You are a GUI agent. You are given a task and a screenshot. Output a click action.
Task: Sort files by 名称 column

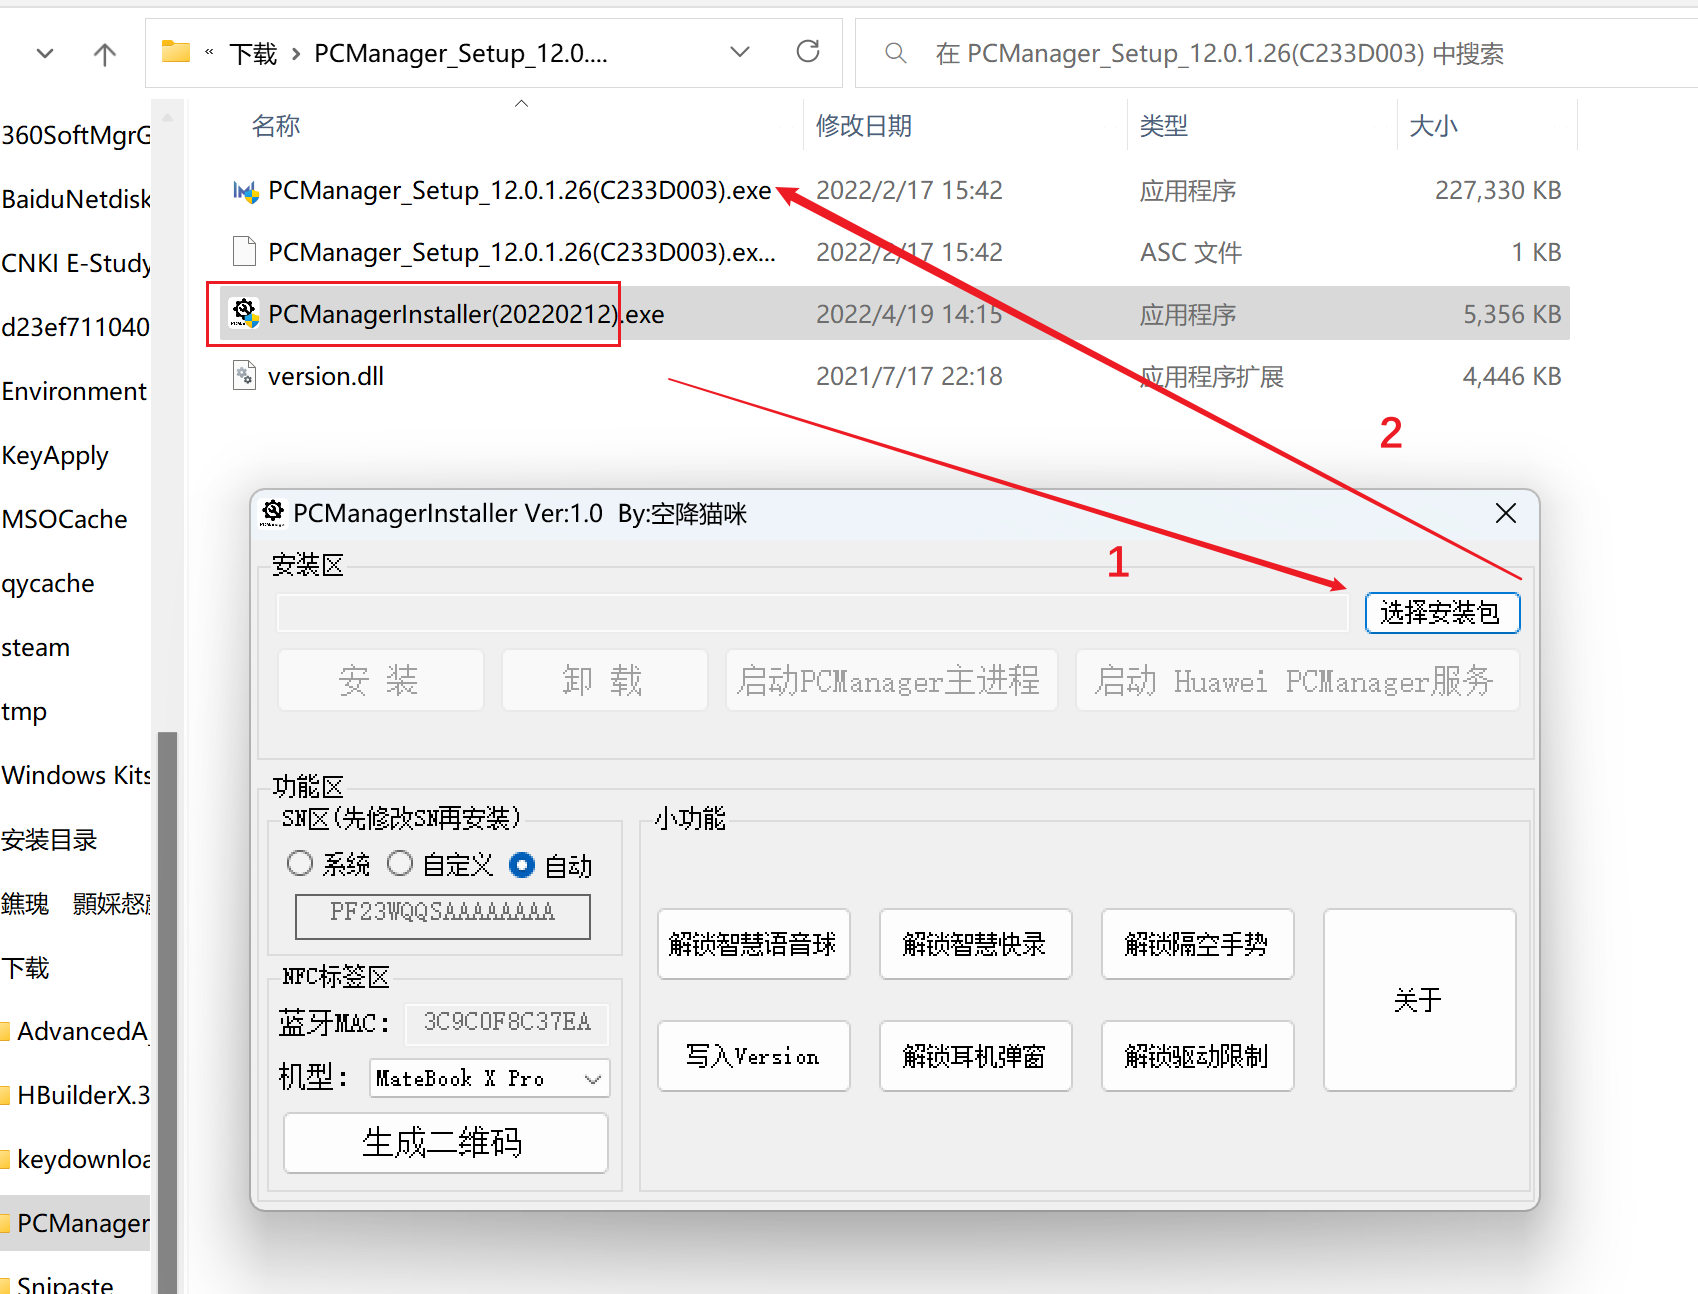276,126
